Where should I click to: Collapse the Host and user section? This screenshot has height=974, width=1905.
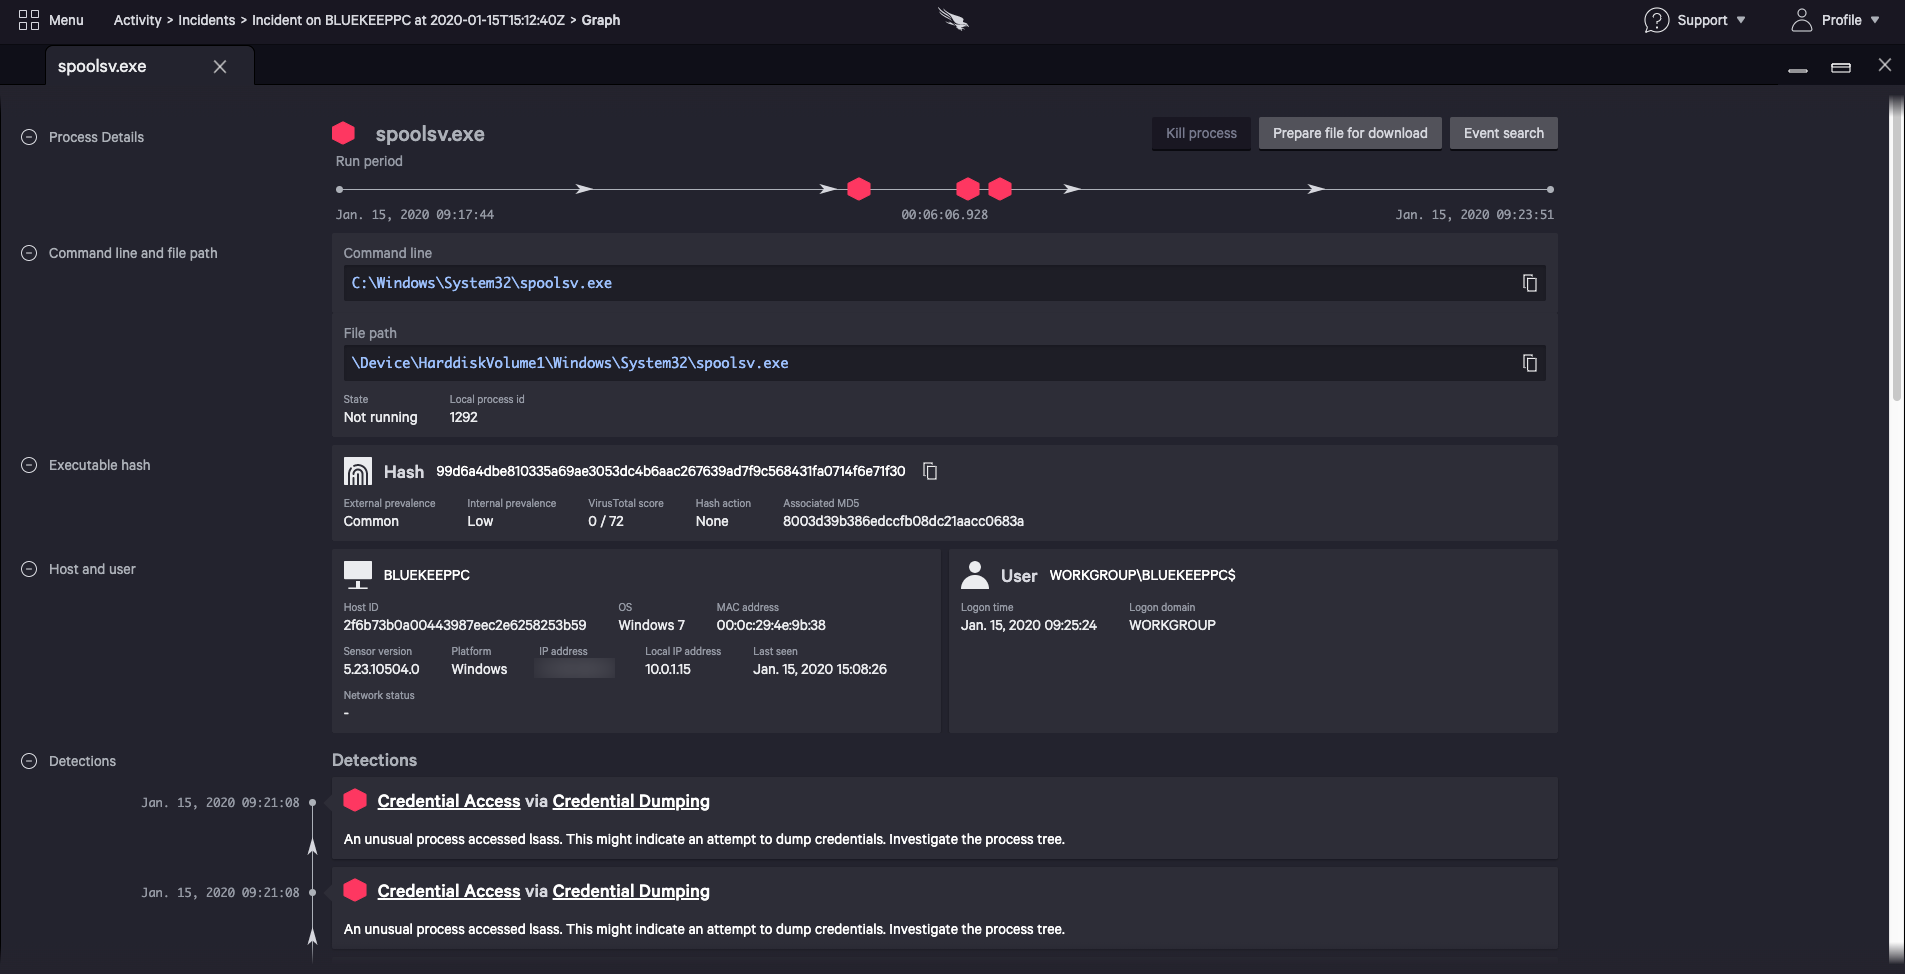(x=29, y=569)
